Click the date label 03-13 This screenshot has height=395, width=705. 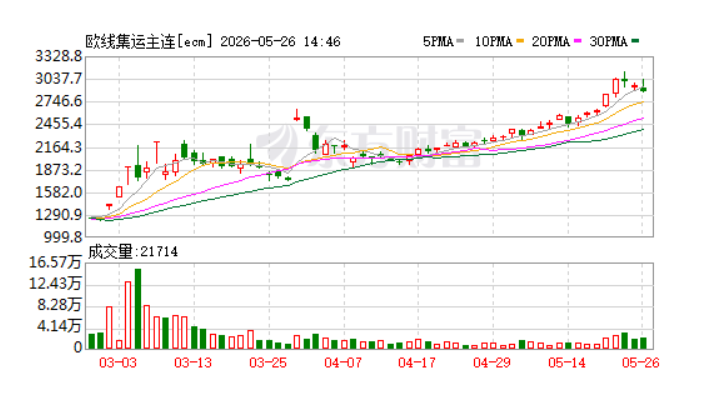[193, 363]
